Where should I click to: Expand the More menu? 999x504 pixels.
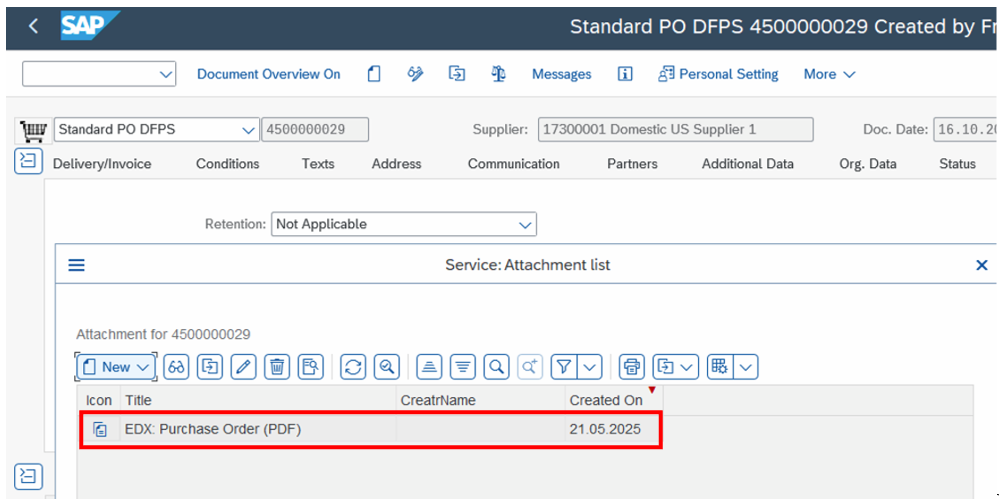(x=829, y=74)
